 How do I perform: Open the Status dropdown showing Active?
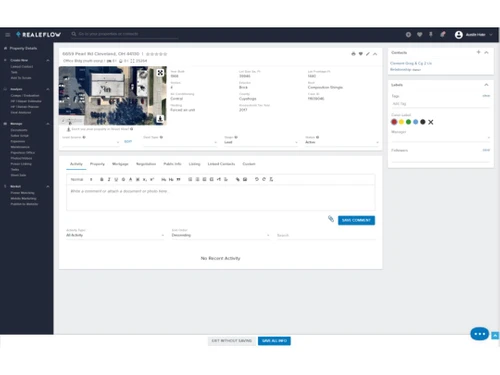point(342,142)
